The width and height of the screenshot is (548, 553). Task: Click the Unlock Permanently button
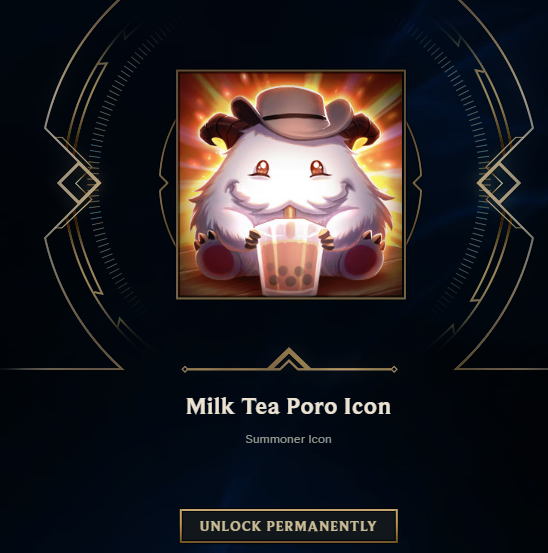click(x=288, y=526)
